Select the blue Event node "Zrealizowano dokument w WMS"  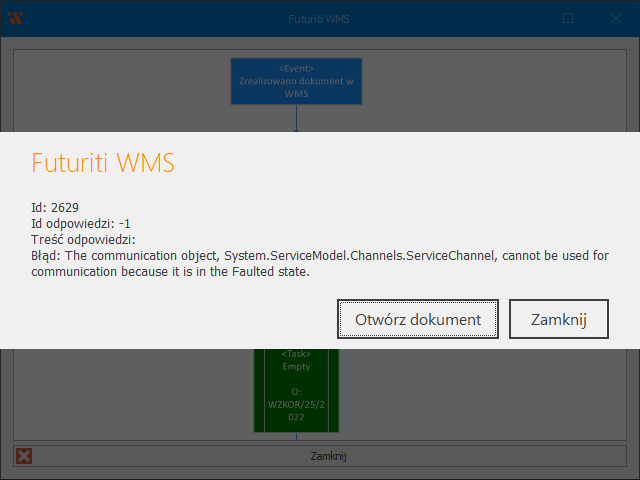296,81
